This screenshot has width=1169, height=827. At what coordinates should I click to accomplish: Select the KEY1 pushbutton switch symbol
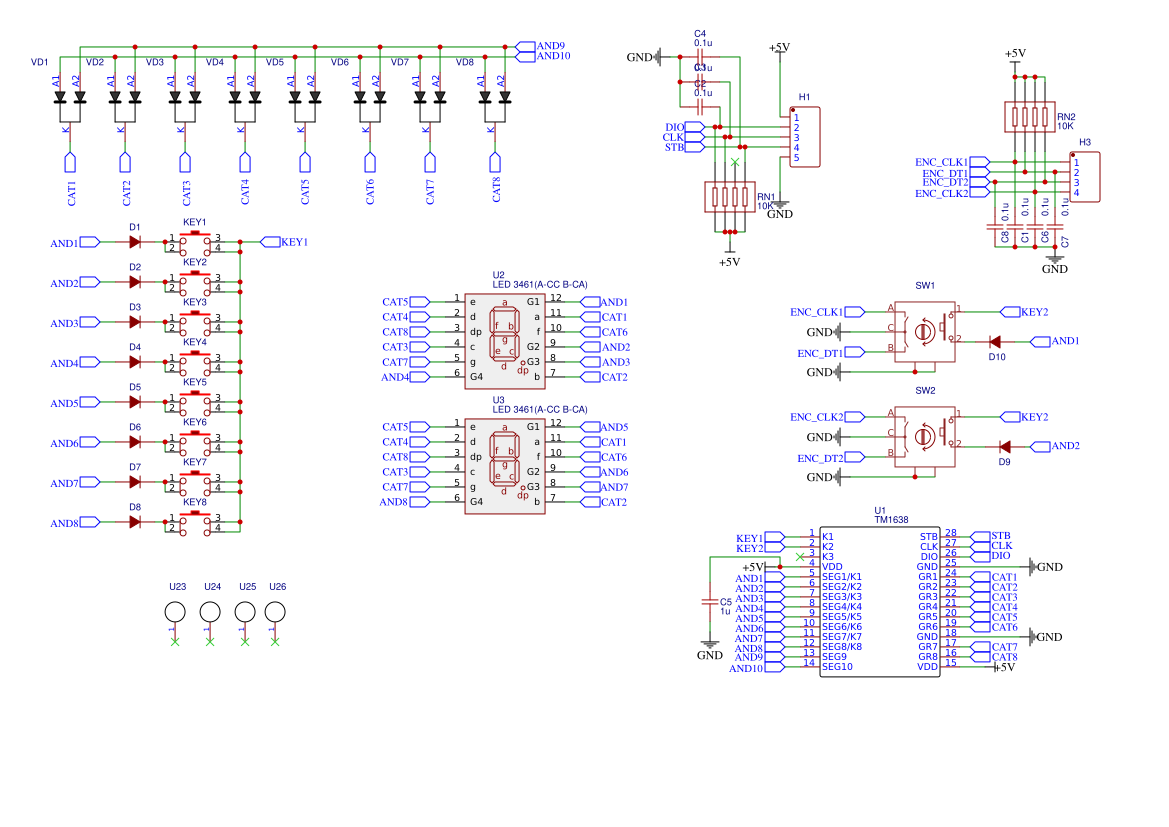(x=195, y=242)
